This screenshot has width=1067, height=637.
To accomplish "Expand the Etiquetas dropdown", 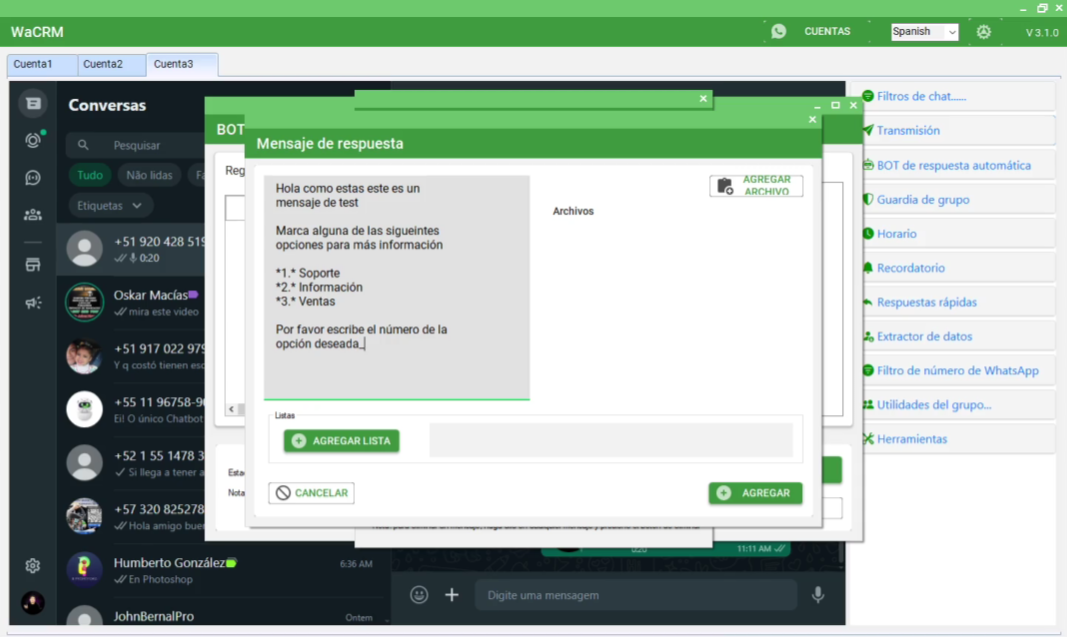I will point(110,204).
